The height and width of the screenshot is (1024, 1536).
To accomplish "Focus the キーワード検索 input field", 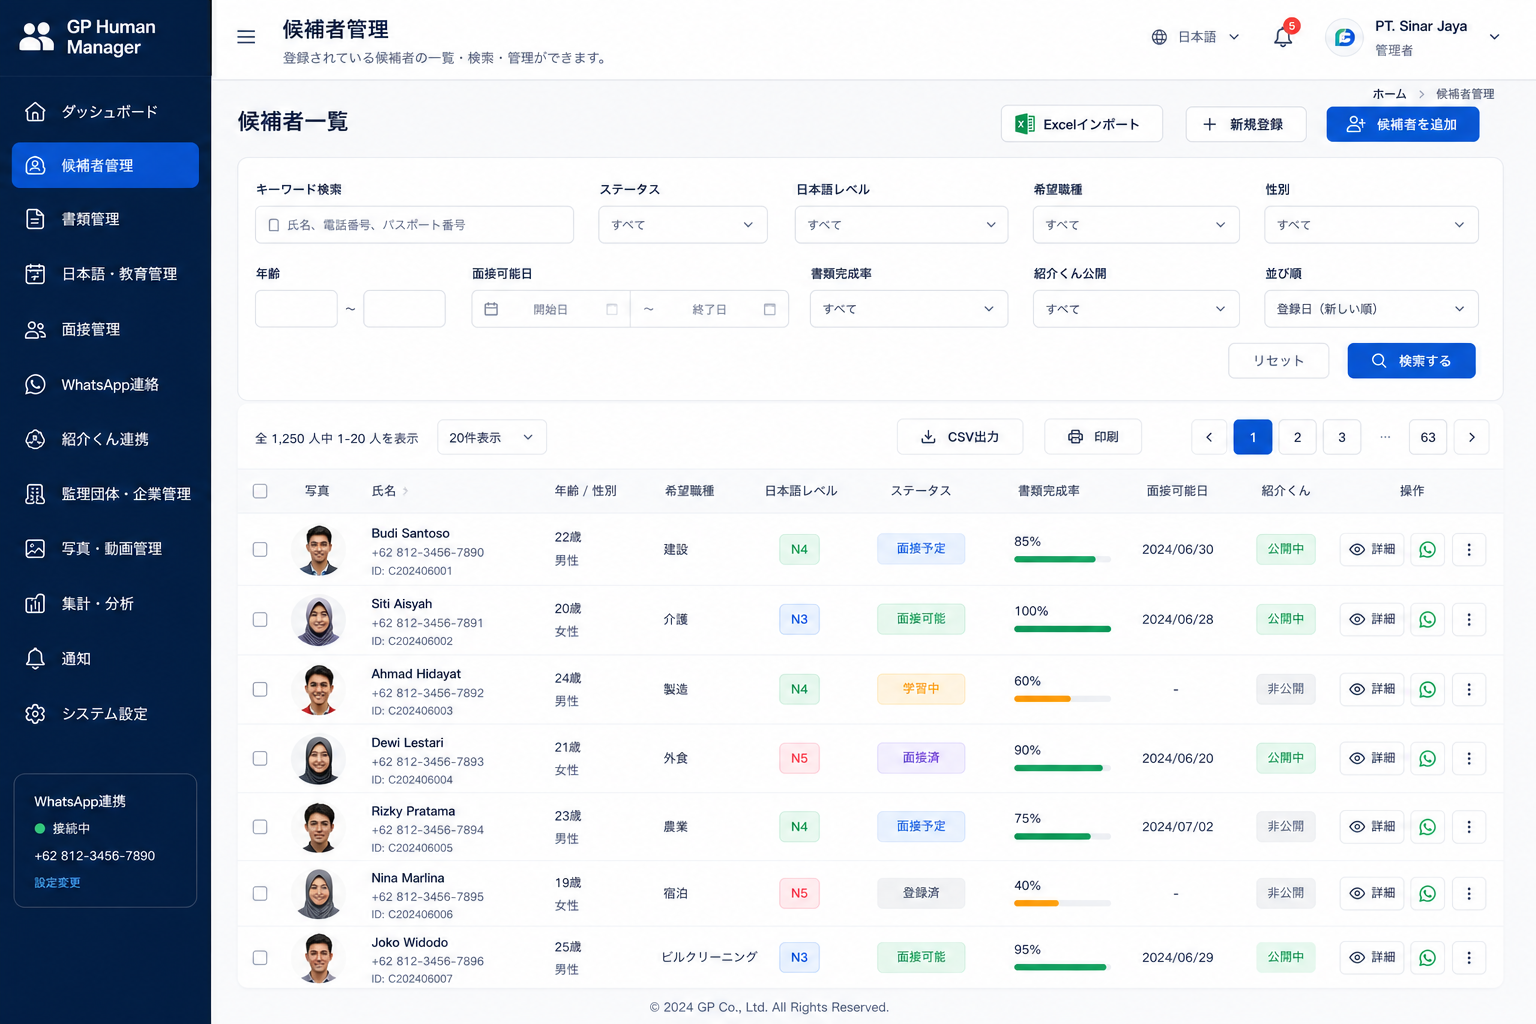I will [x=414, y=225].
